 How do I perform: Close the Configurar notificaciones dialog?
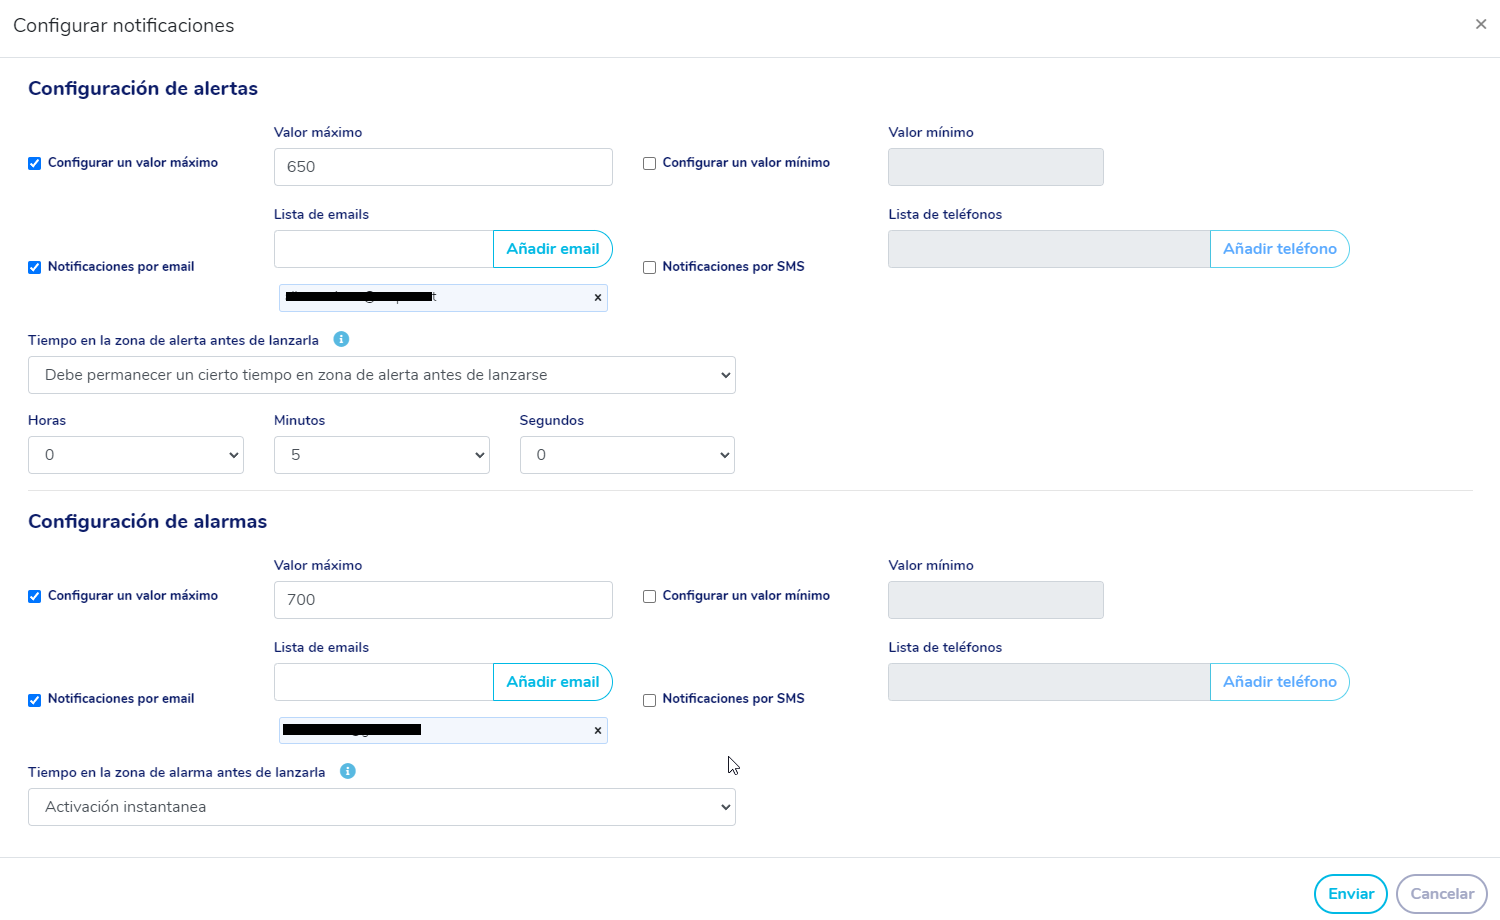[1481, 24]
